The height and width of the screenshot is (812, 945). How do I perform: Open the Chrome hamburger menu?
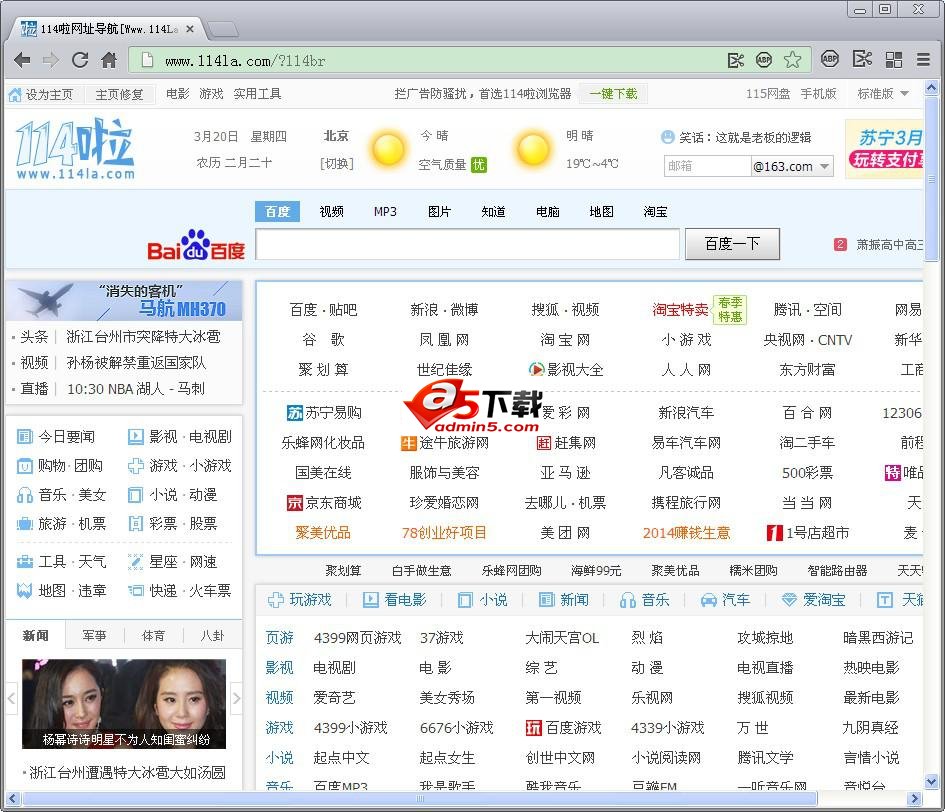(923, 60)
